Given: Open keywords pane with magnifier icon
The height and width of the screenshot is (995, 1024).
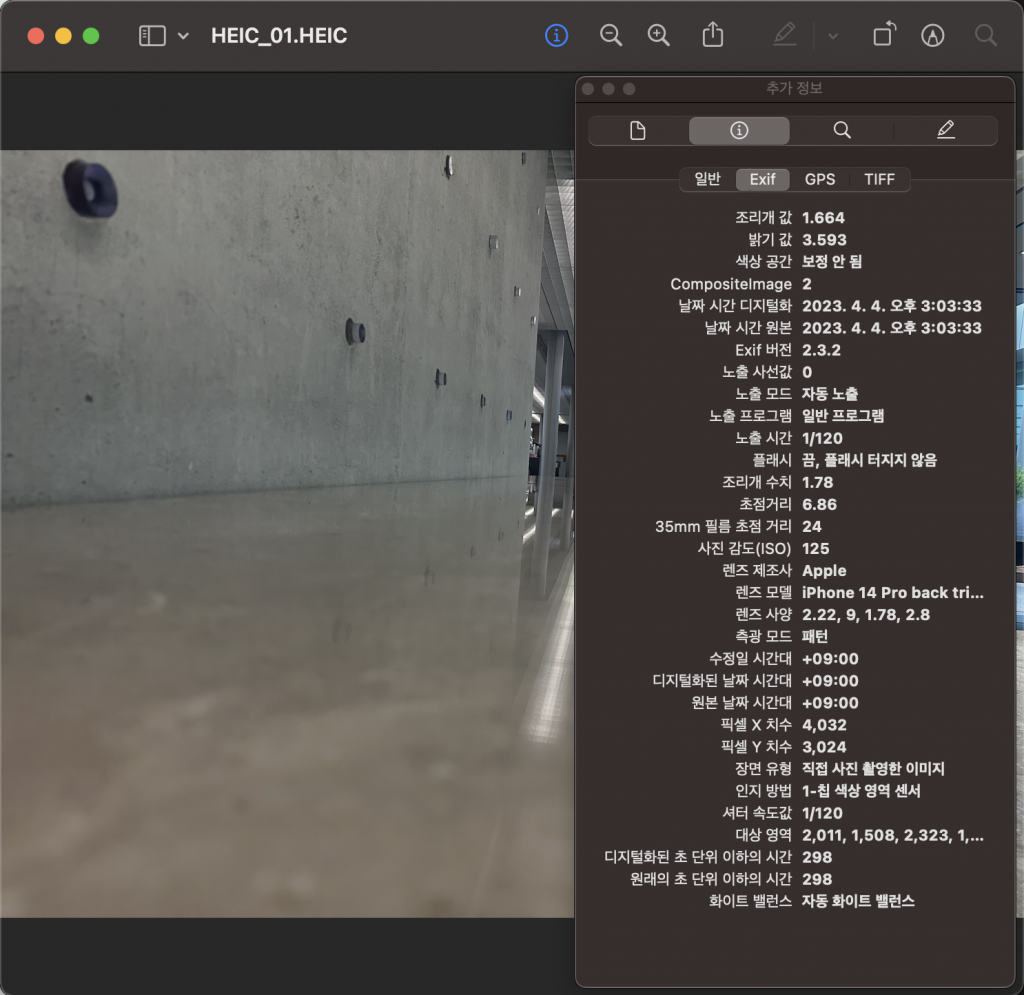Looking at the screenshot, I should point(842,131).
